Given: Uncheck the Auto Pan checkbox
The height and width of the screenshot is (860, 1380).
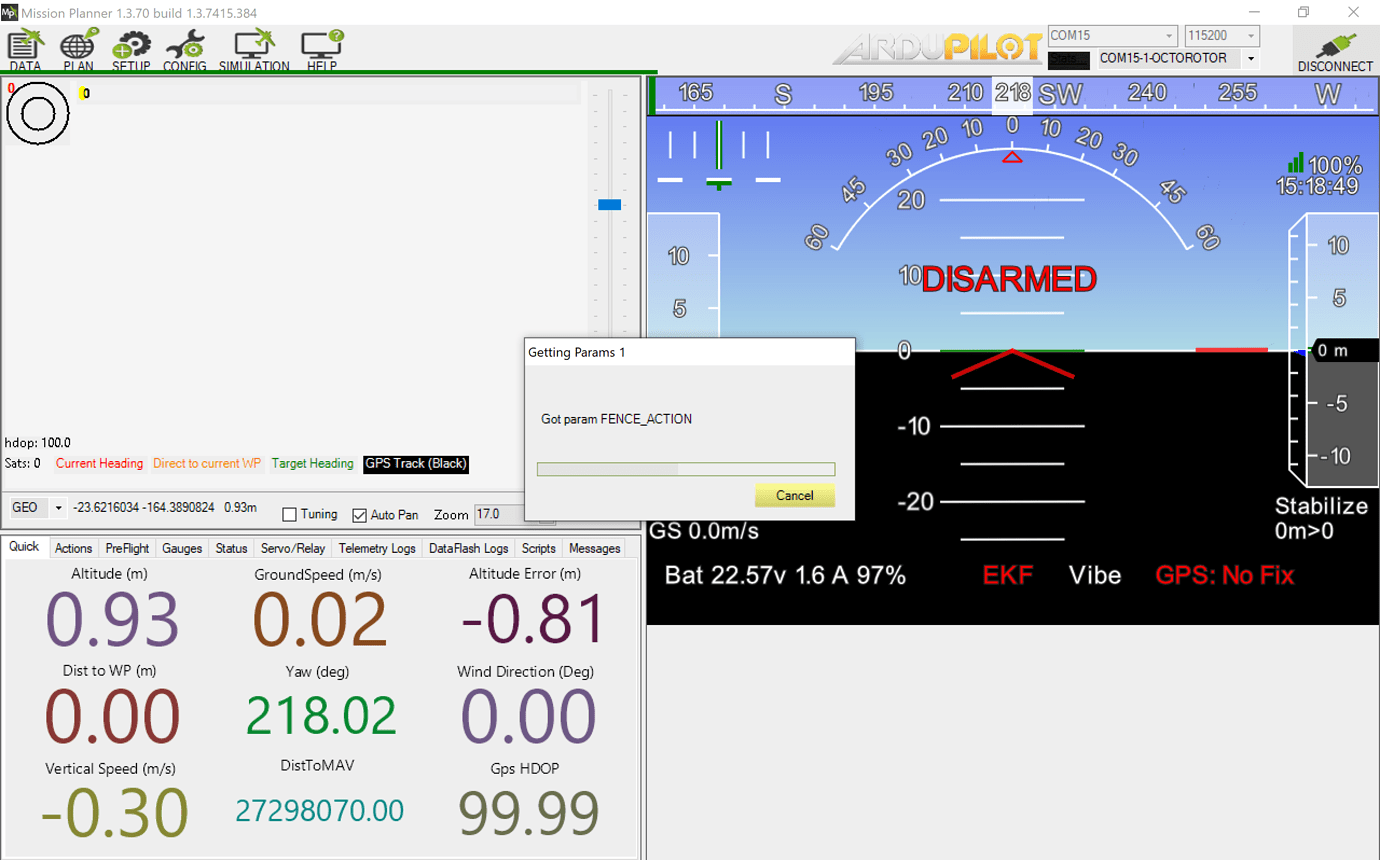Looking at the screenshot, I should pos(360,515).
